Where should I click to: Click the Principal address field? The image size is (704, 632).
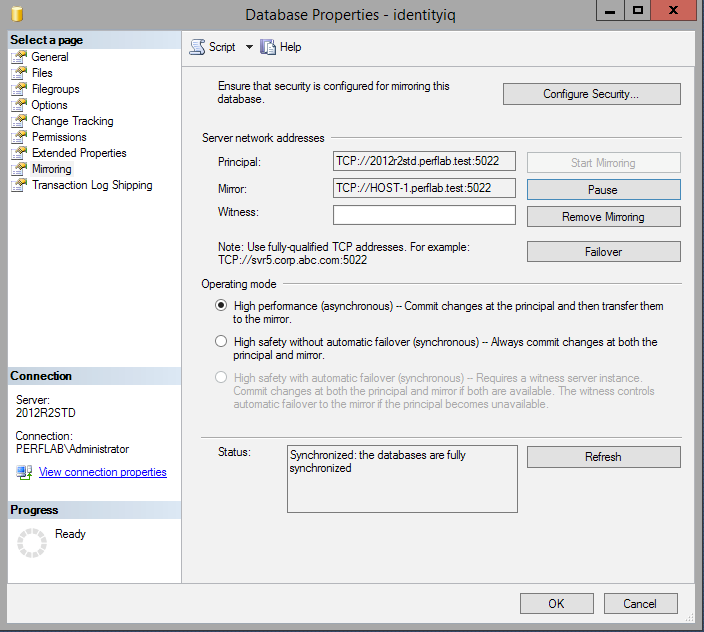[424, 161]
